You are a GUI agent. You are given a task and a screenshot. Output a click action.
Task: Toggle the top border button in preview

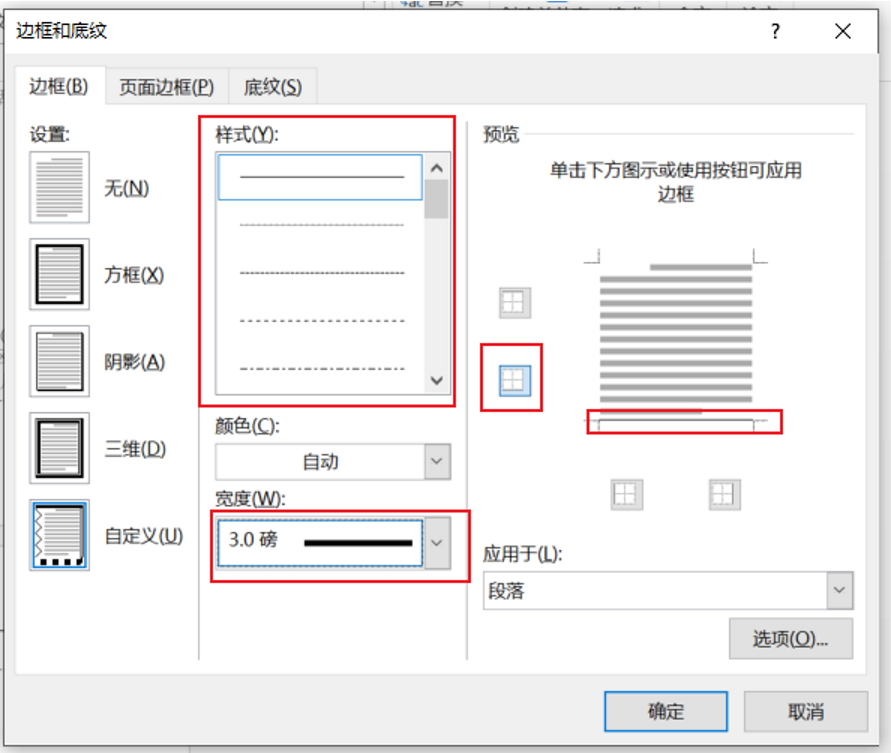tap(515, 303)
